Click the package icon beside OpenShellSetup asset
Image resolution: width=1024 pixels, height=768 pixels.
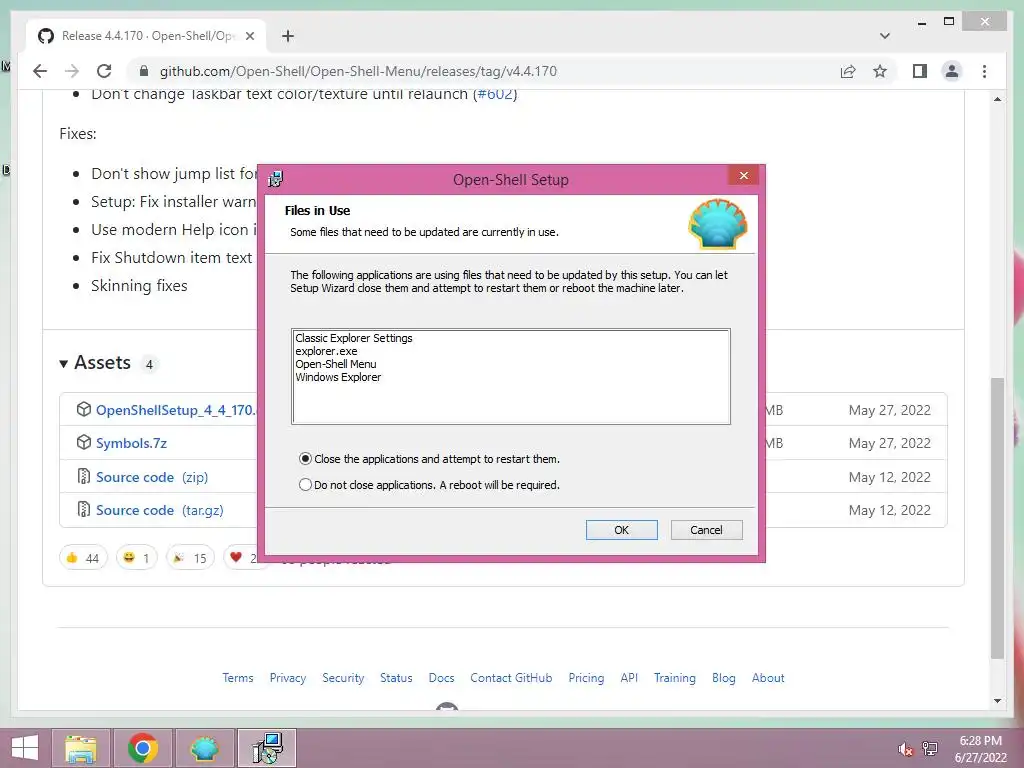84,409
